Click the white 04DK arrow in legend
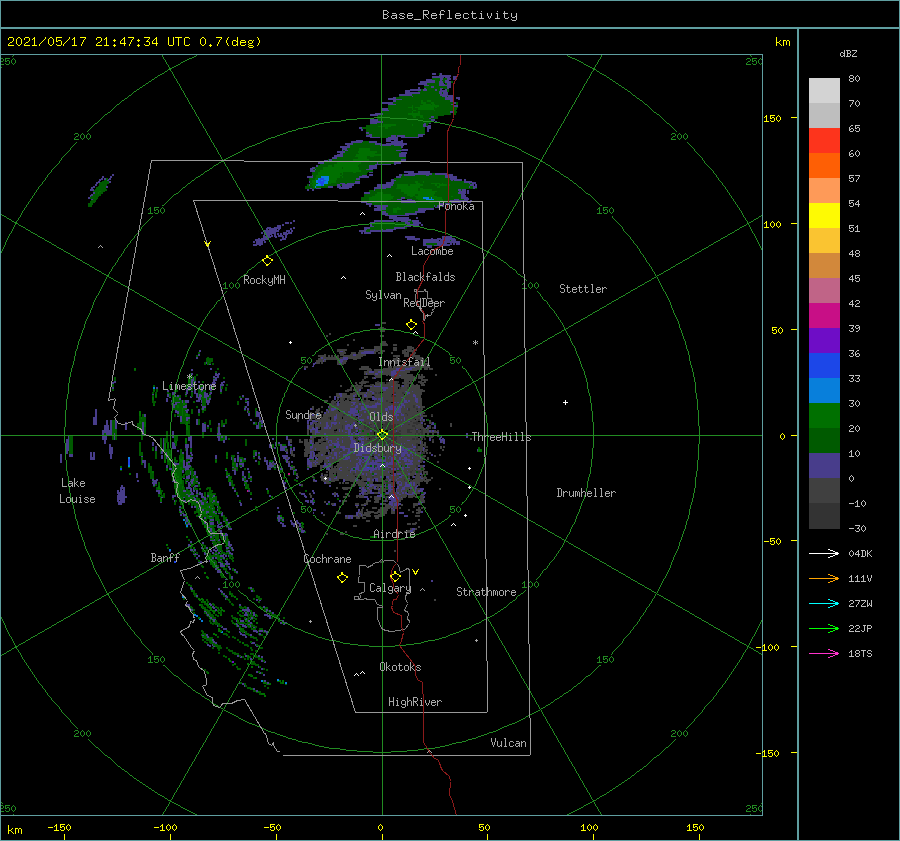 [824, 553]
